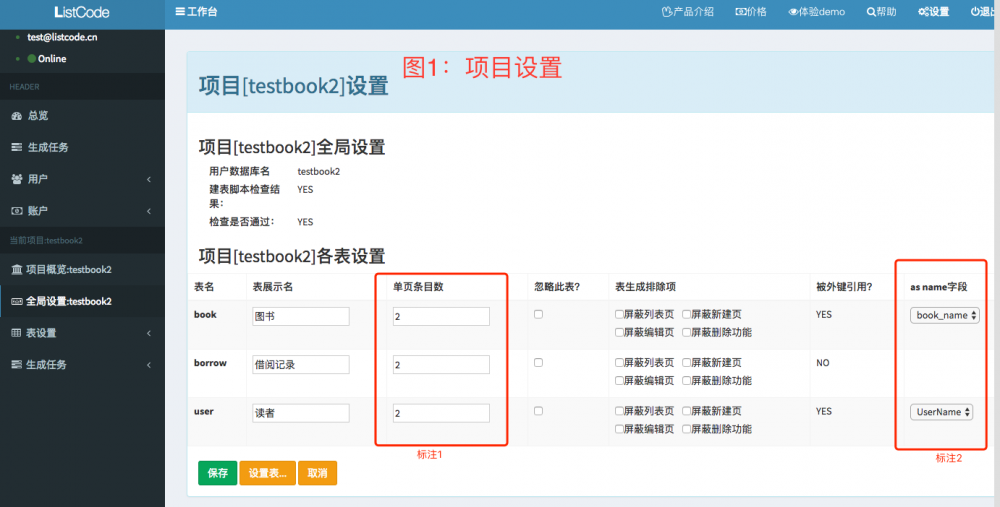
Task: Check 屏蔽新建页 for book table
Action: tap(686, 314)
